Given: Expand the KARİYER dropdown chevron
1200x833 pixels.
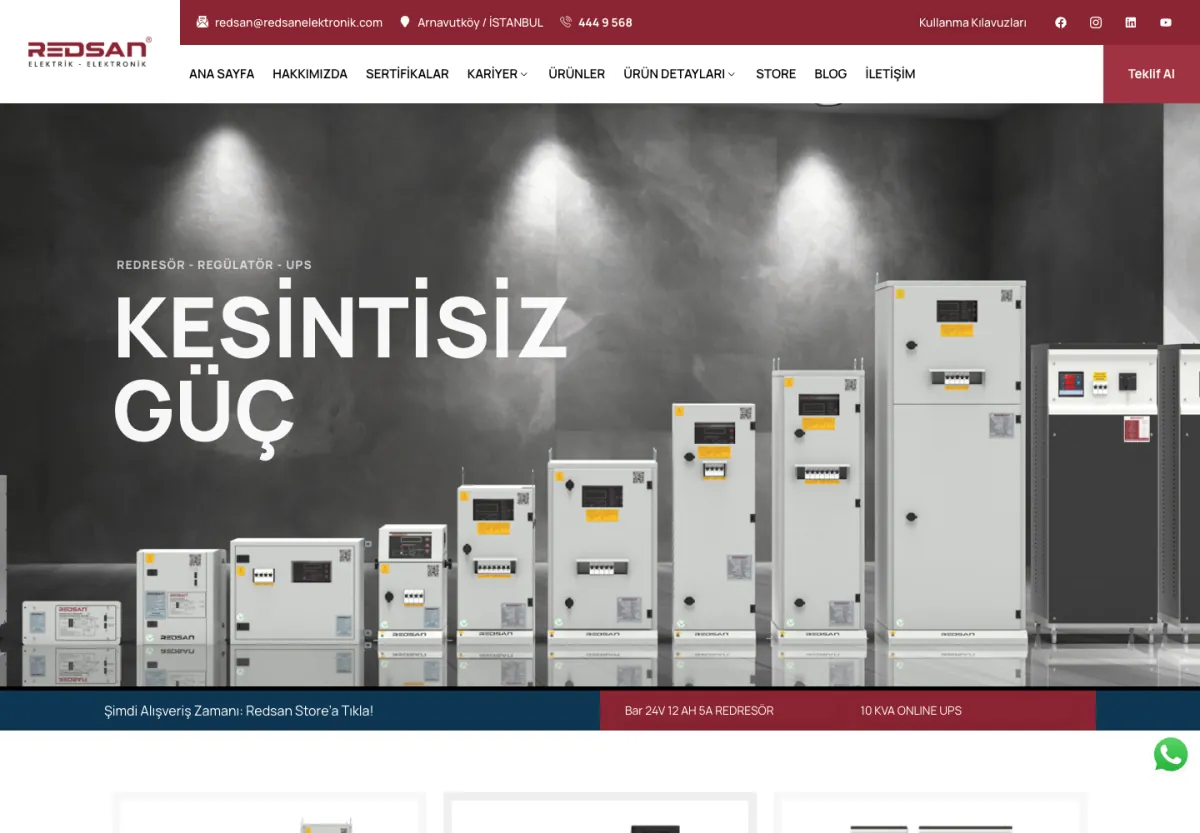Looking at the screenshot, I should [x=524, y=74].
